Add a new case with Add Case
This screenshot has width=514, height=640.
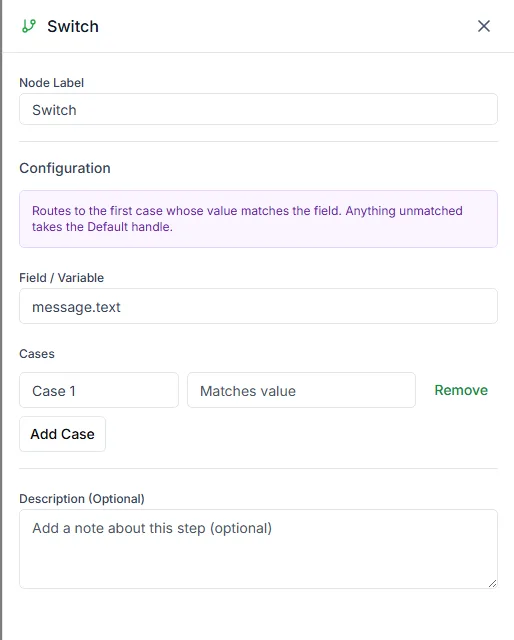click(x=62, y=434)
